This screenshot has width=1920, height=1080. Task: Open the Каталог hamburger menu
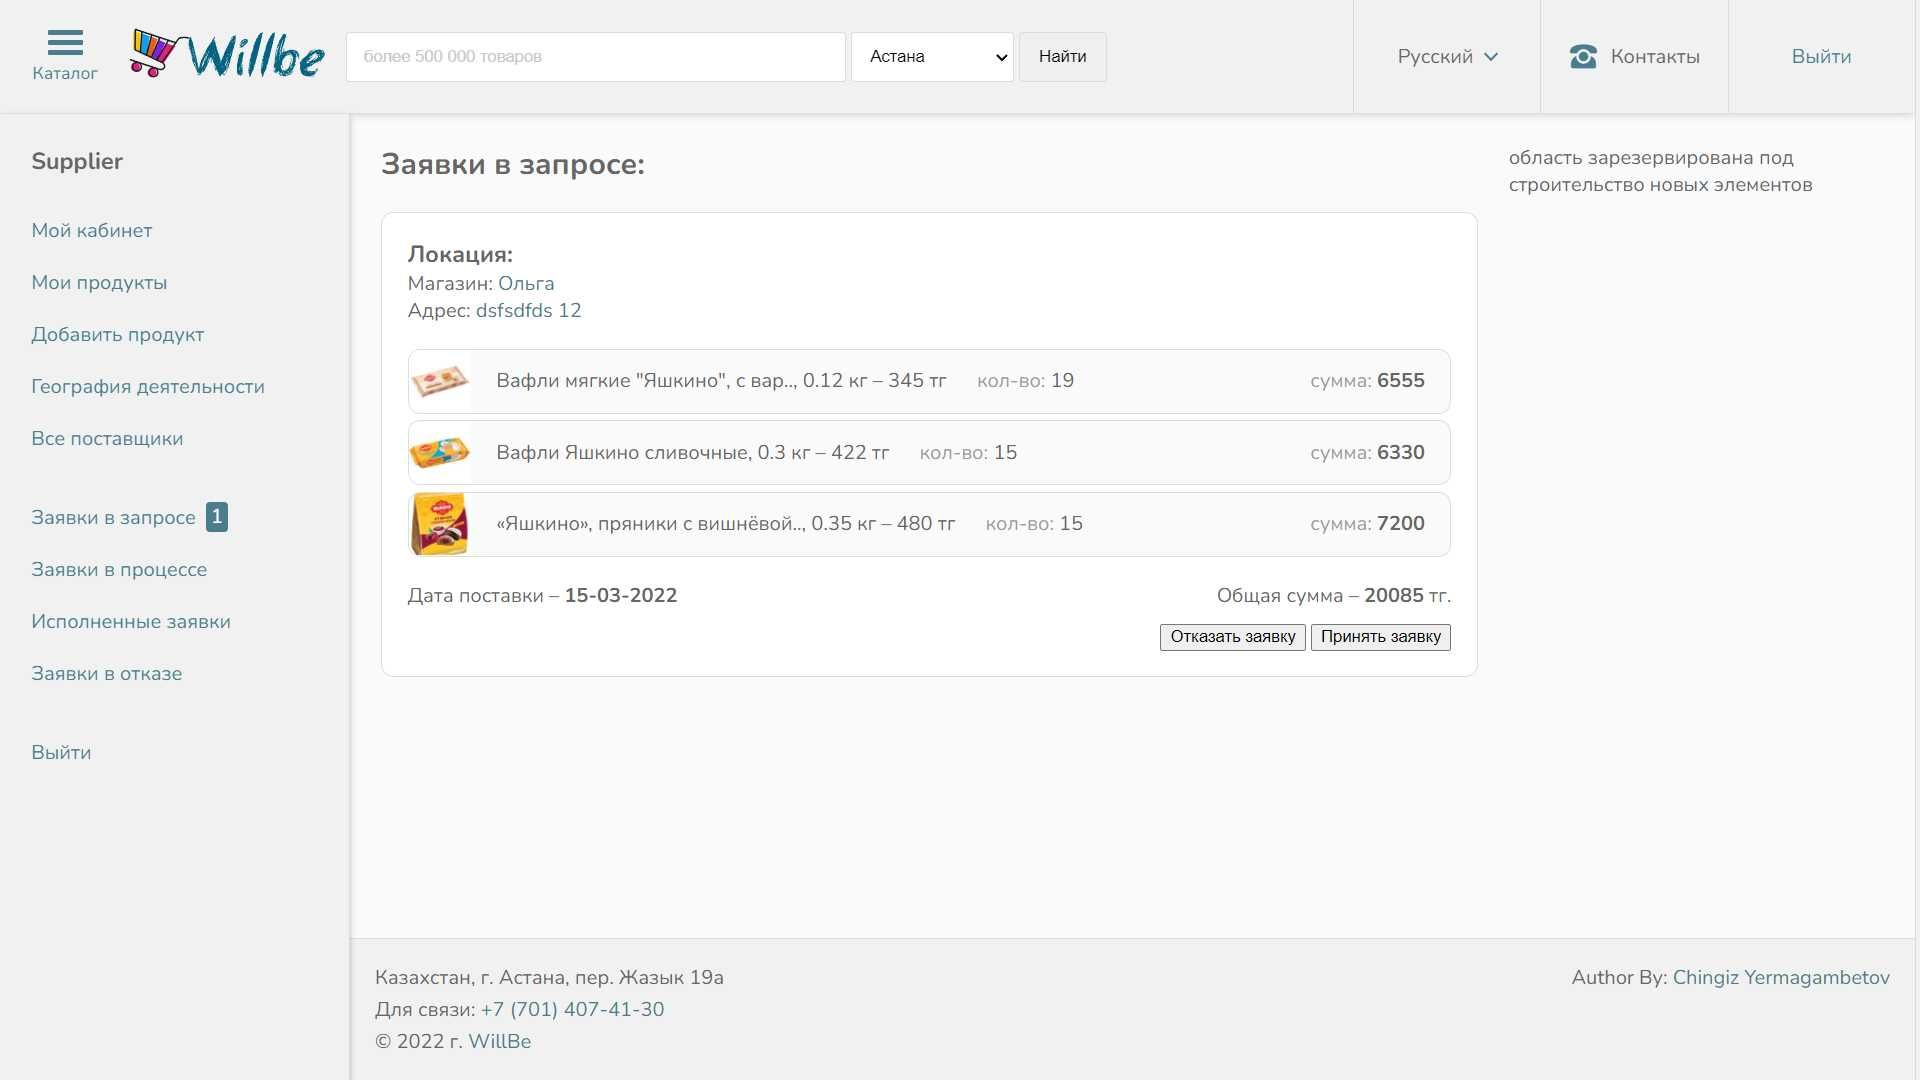click(65, 56)
